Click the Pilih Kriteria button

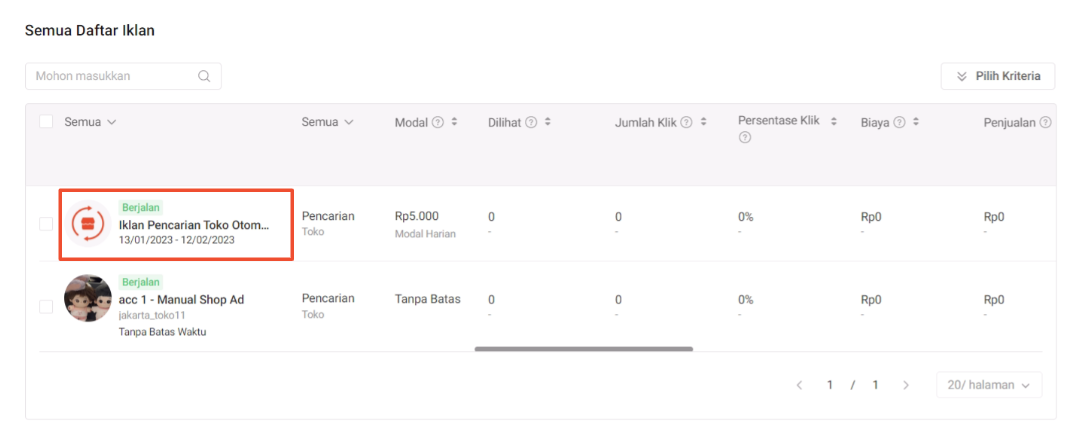click(x=998, y=76)
